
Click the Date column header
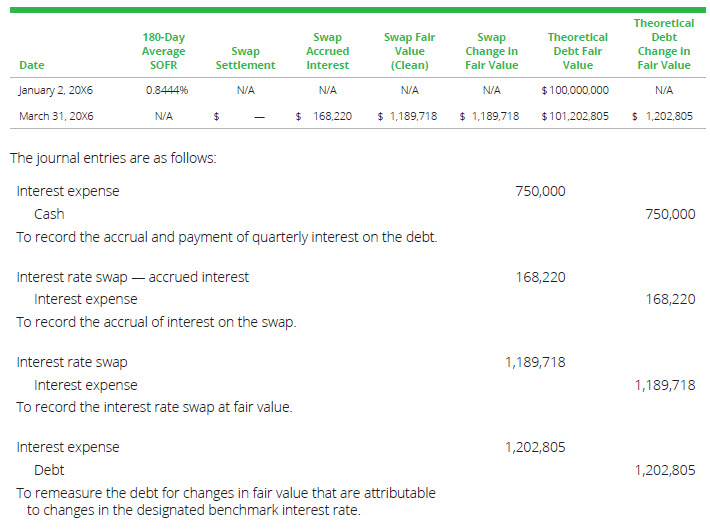[x=31, y=65]
